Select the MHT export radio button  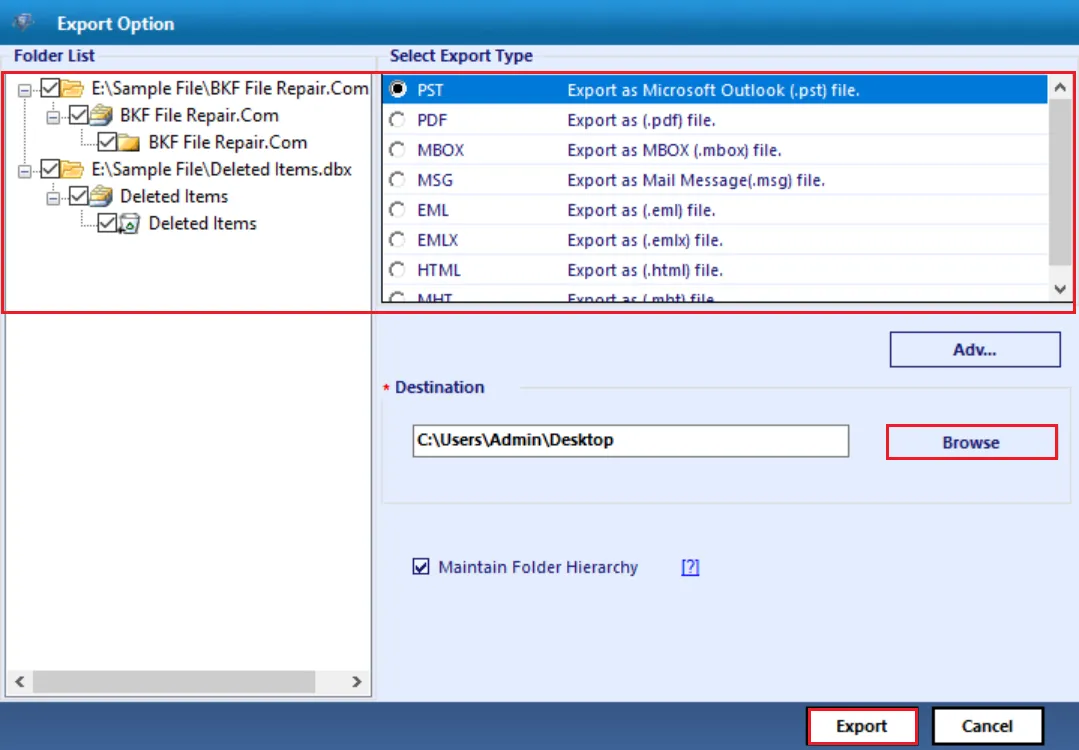click(398, 297)
